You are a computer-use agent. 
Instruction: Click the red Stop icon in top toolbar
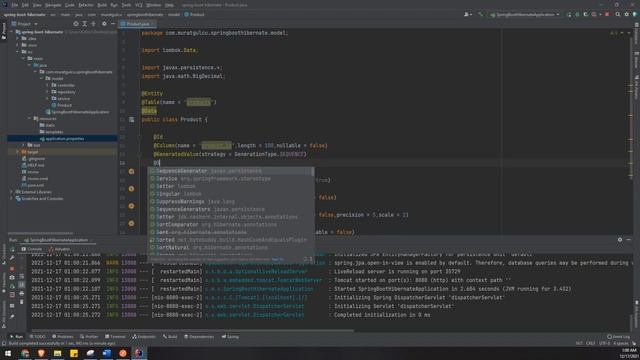coord(607,14)
